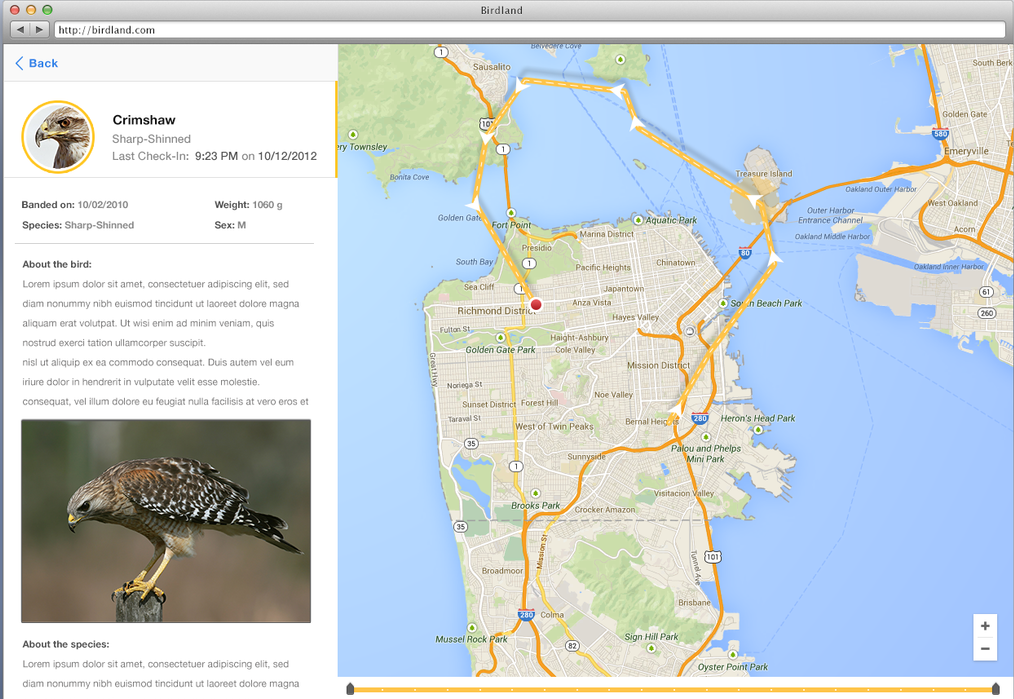Click the I-280 shield near Colma
The image size is (1014, 699).
[526, 614]
